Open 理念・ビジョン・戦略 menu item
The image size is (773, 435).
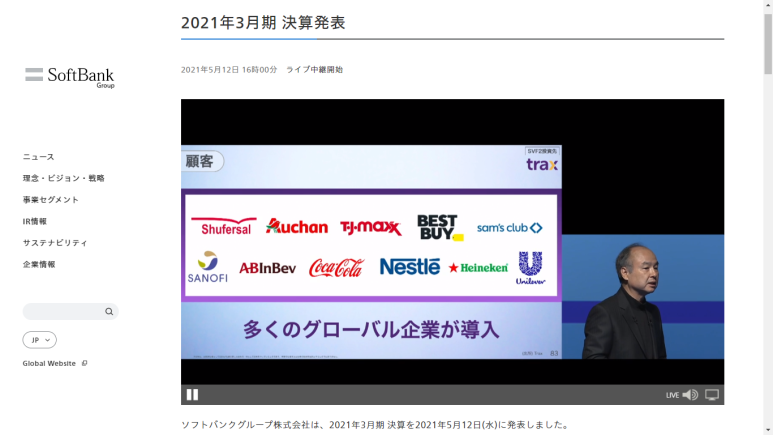[64, 178]
